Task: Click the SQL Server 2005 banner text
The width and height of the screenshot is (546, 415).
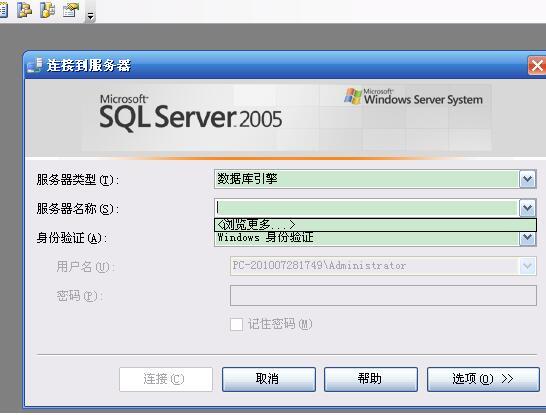Action: click(190, 112)
